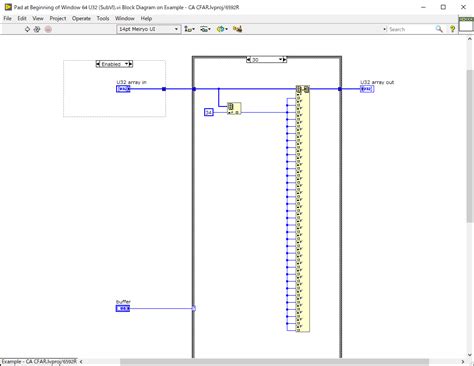Click the Array Size function node
This screenshot has width=474, height=366.
pyautogui.click(x=234, y=109)
